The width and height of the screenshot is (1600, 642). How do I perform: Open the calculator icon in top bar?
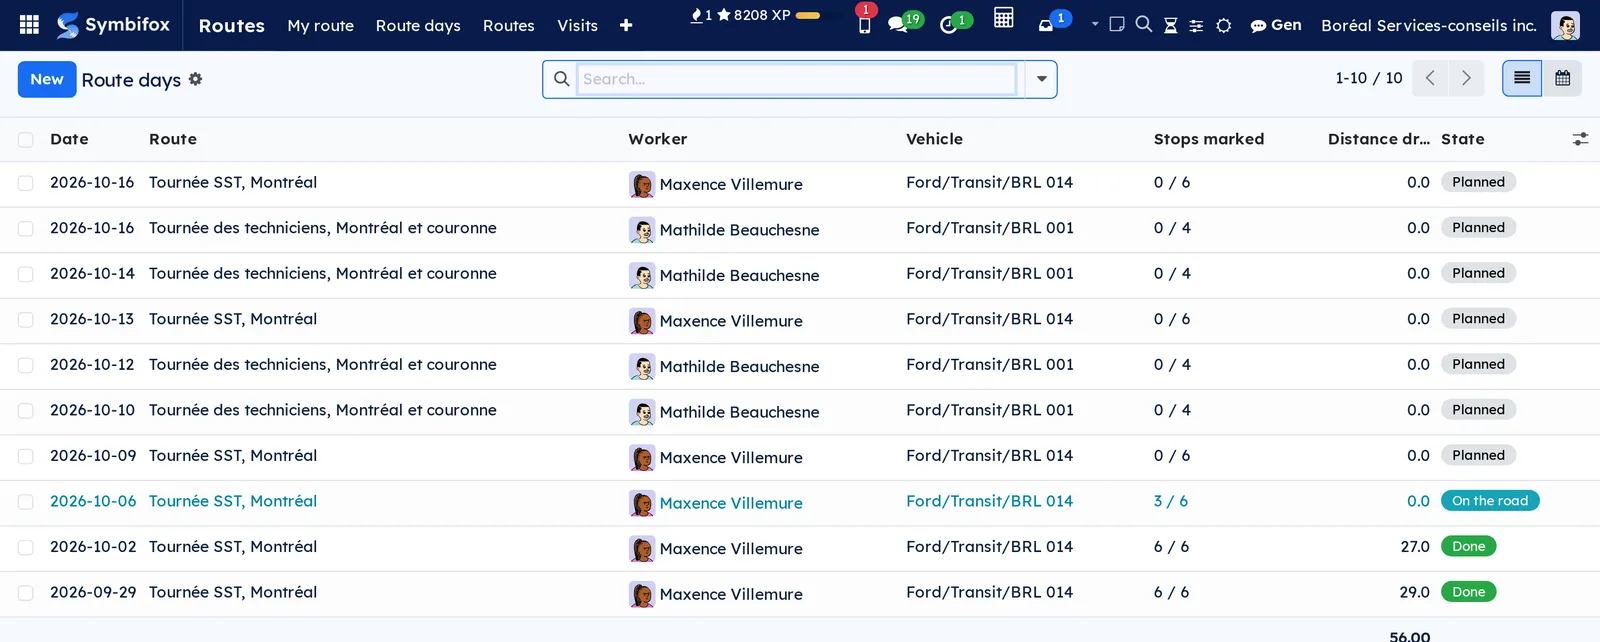pyautogui.click(x=1003, y=18)
